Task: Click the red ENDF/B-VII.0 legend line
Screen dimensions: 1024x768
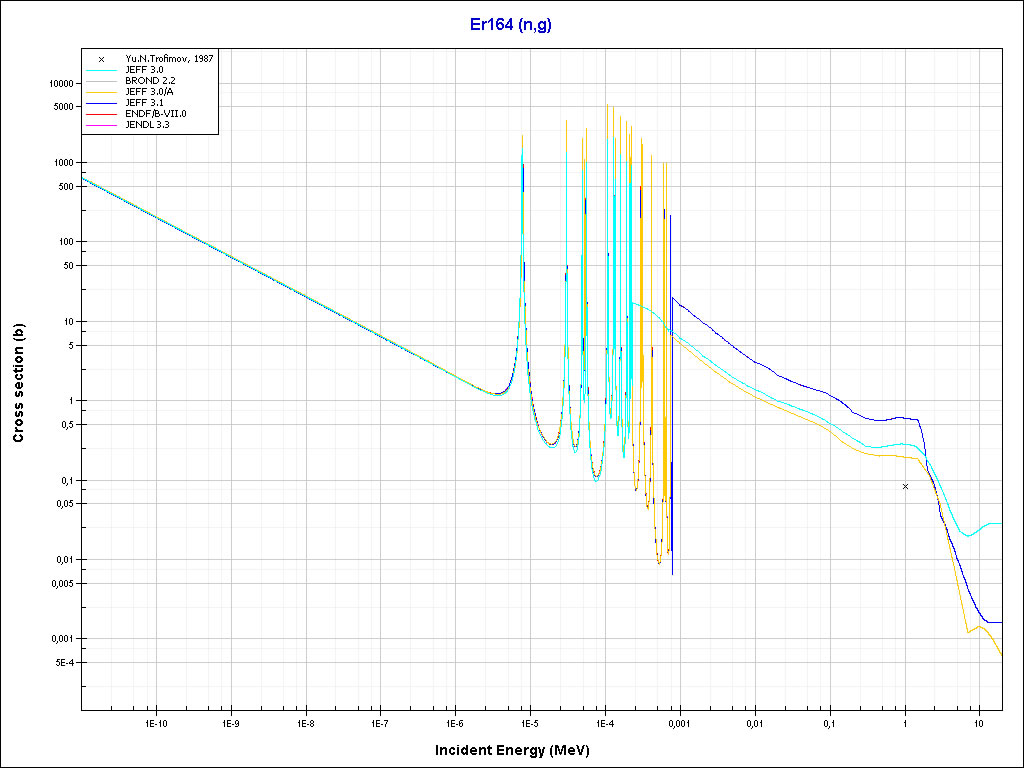Action: pyautogui.click(x=101, y=114)
